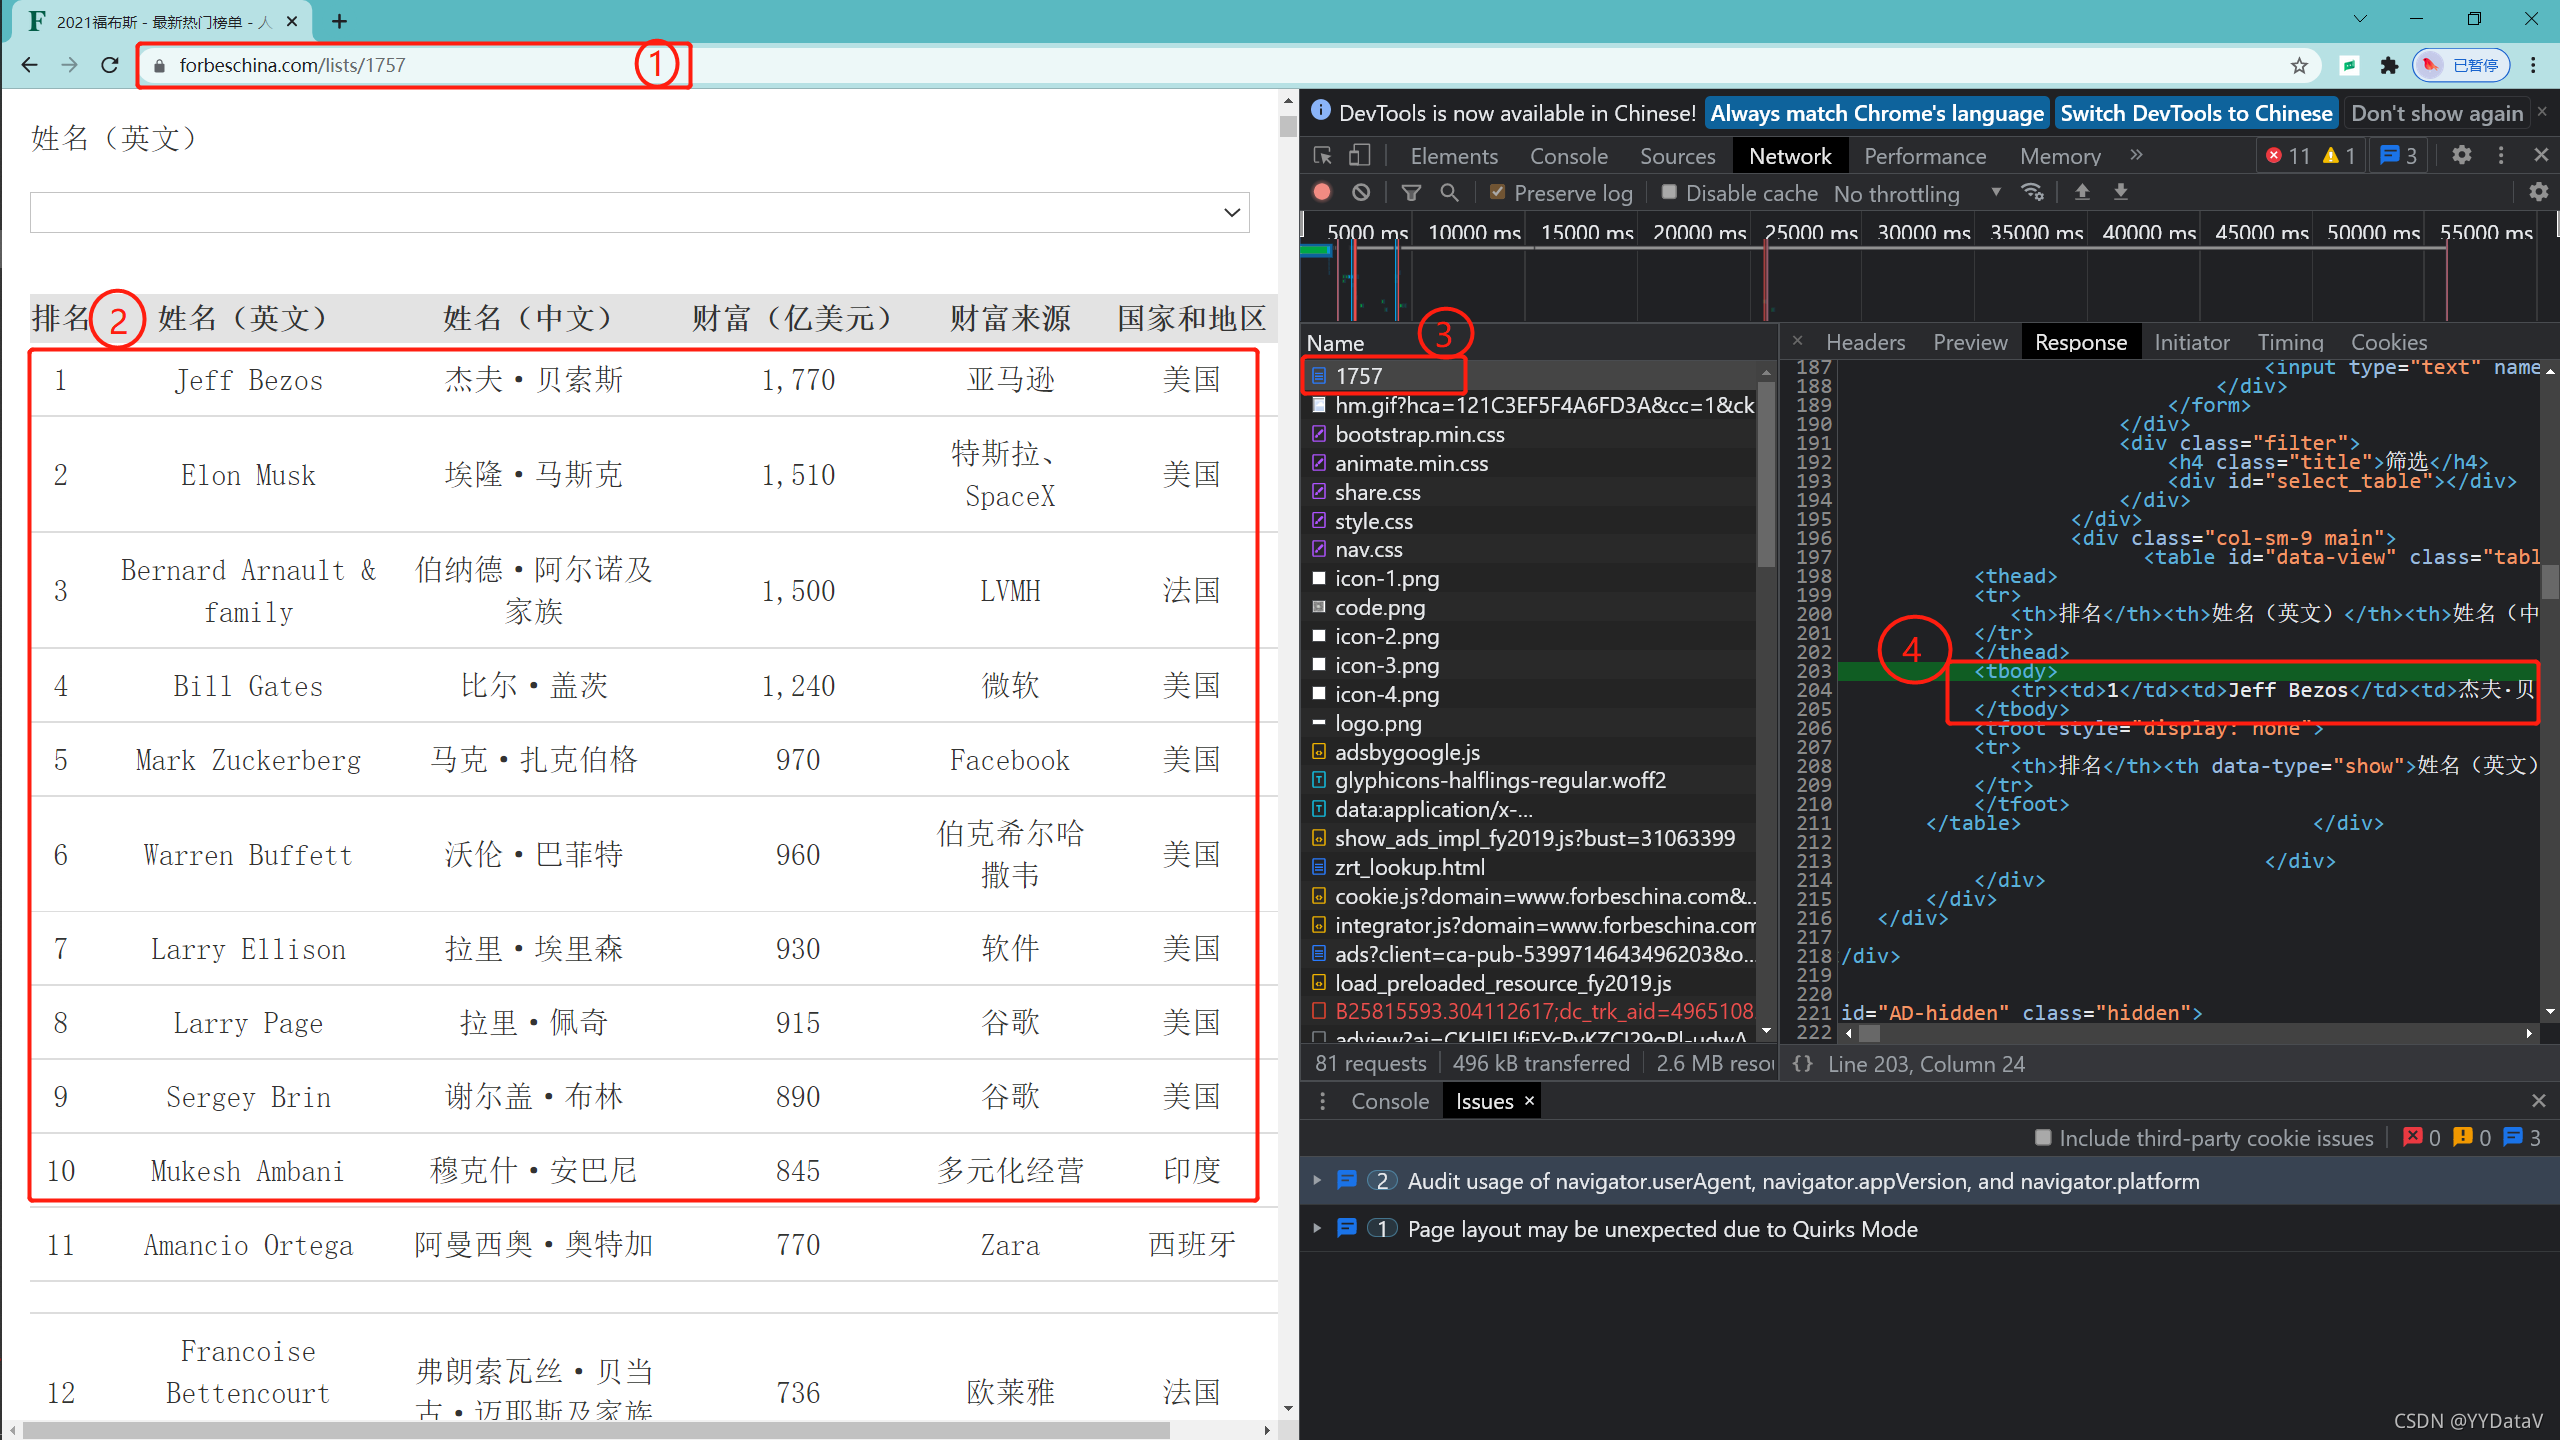
Task: Open the 姓名（英文）filter combo box
Action: click(x=640, y=212)
